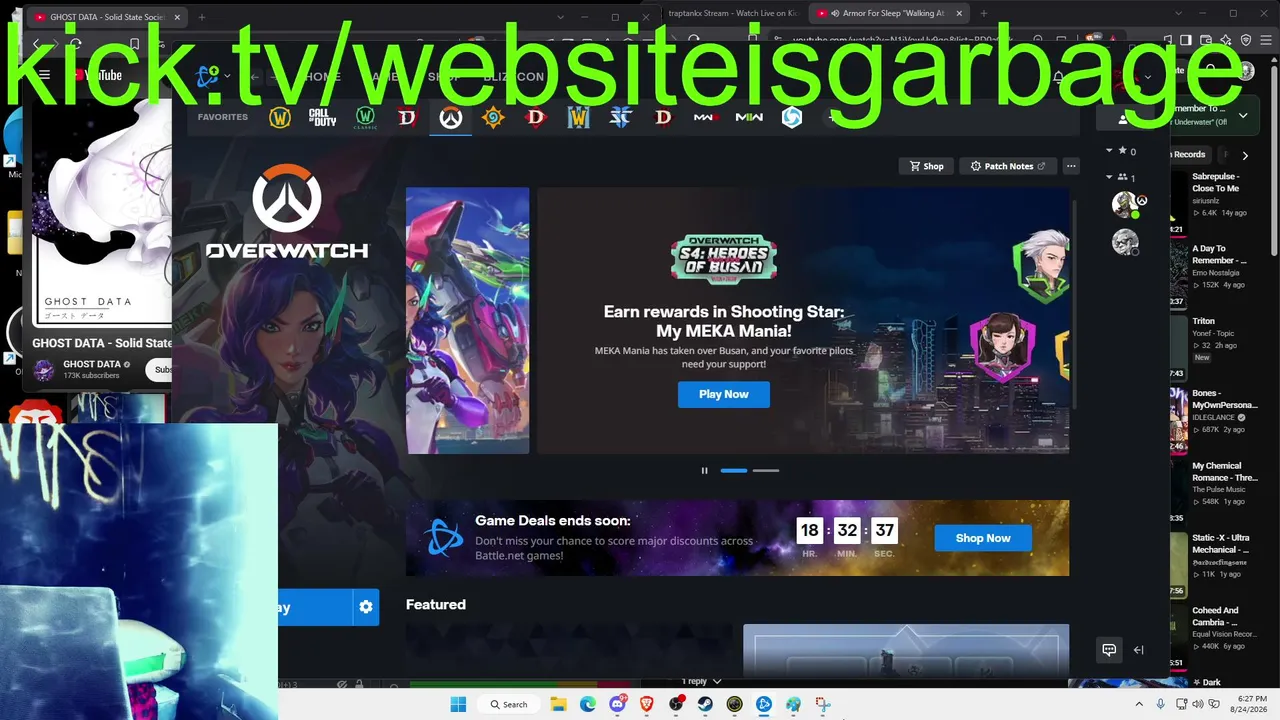Open the GHOST DATA channel name on YouTube

click(92, 364)
